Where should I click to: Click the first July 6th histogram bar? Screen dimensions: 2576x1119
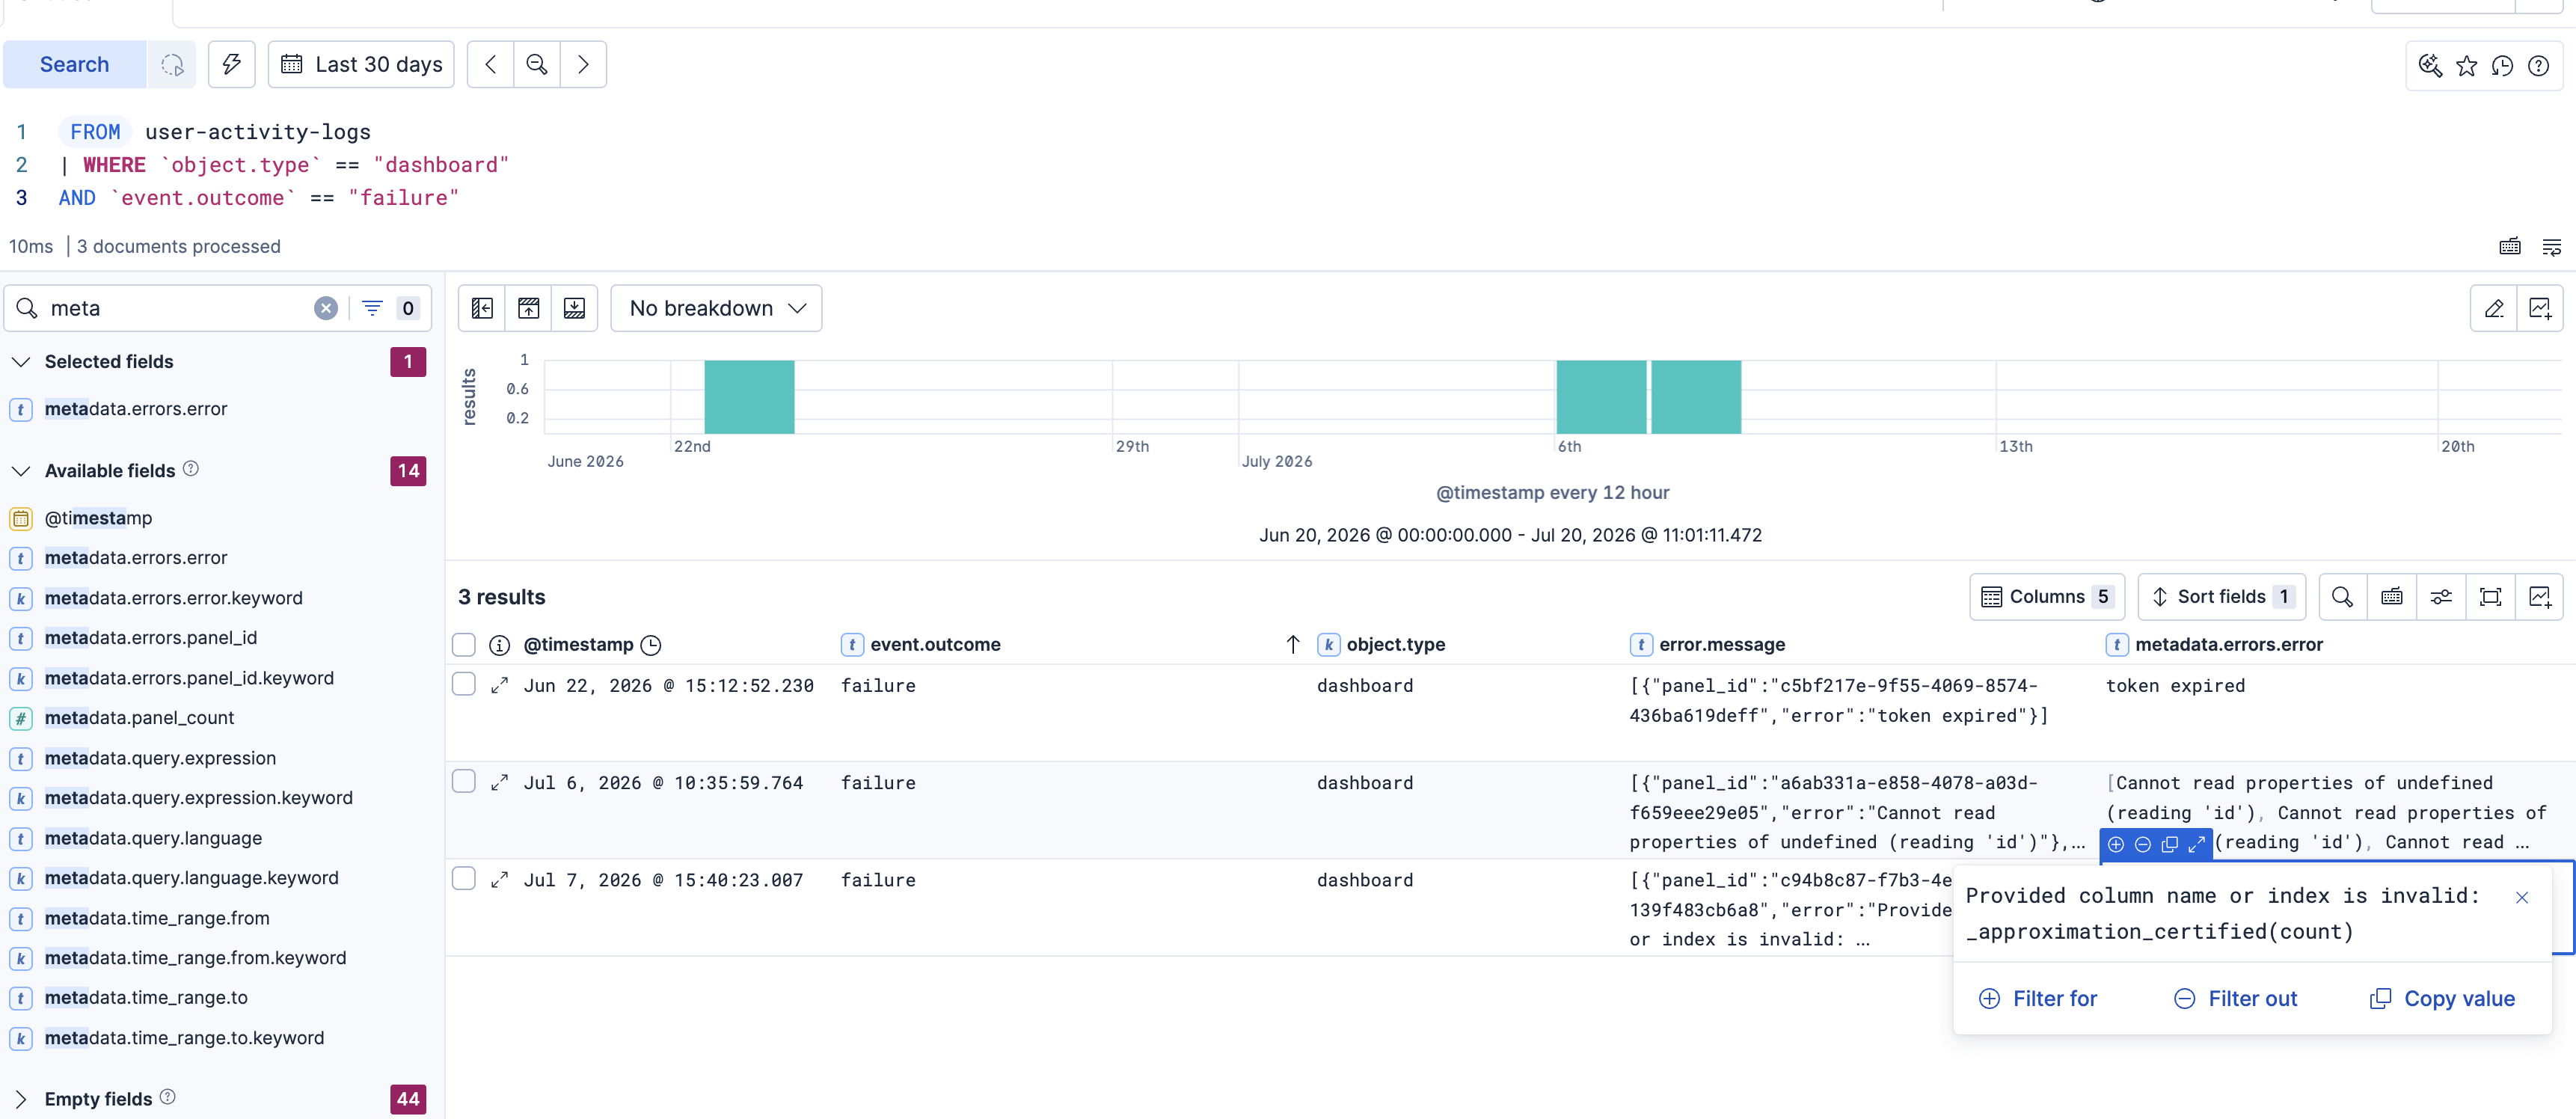[x=1601, y=397]
